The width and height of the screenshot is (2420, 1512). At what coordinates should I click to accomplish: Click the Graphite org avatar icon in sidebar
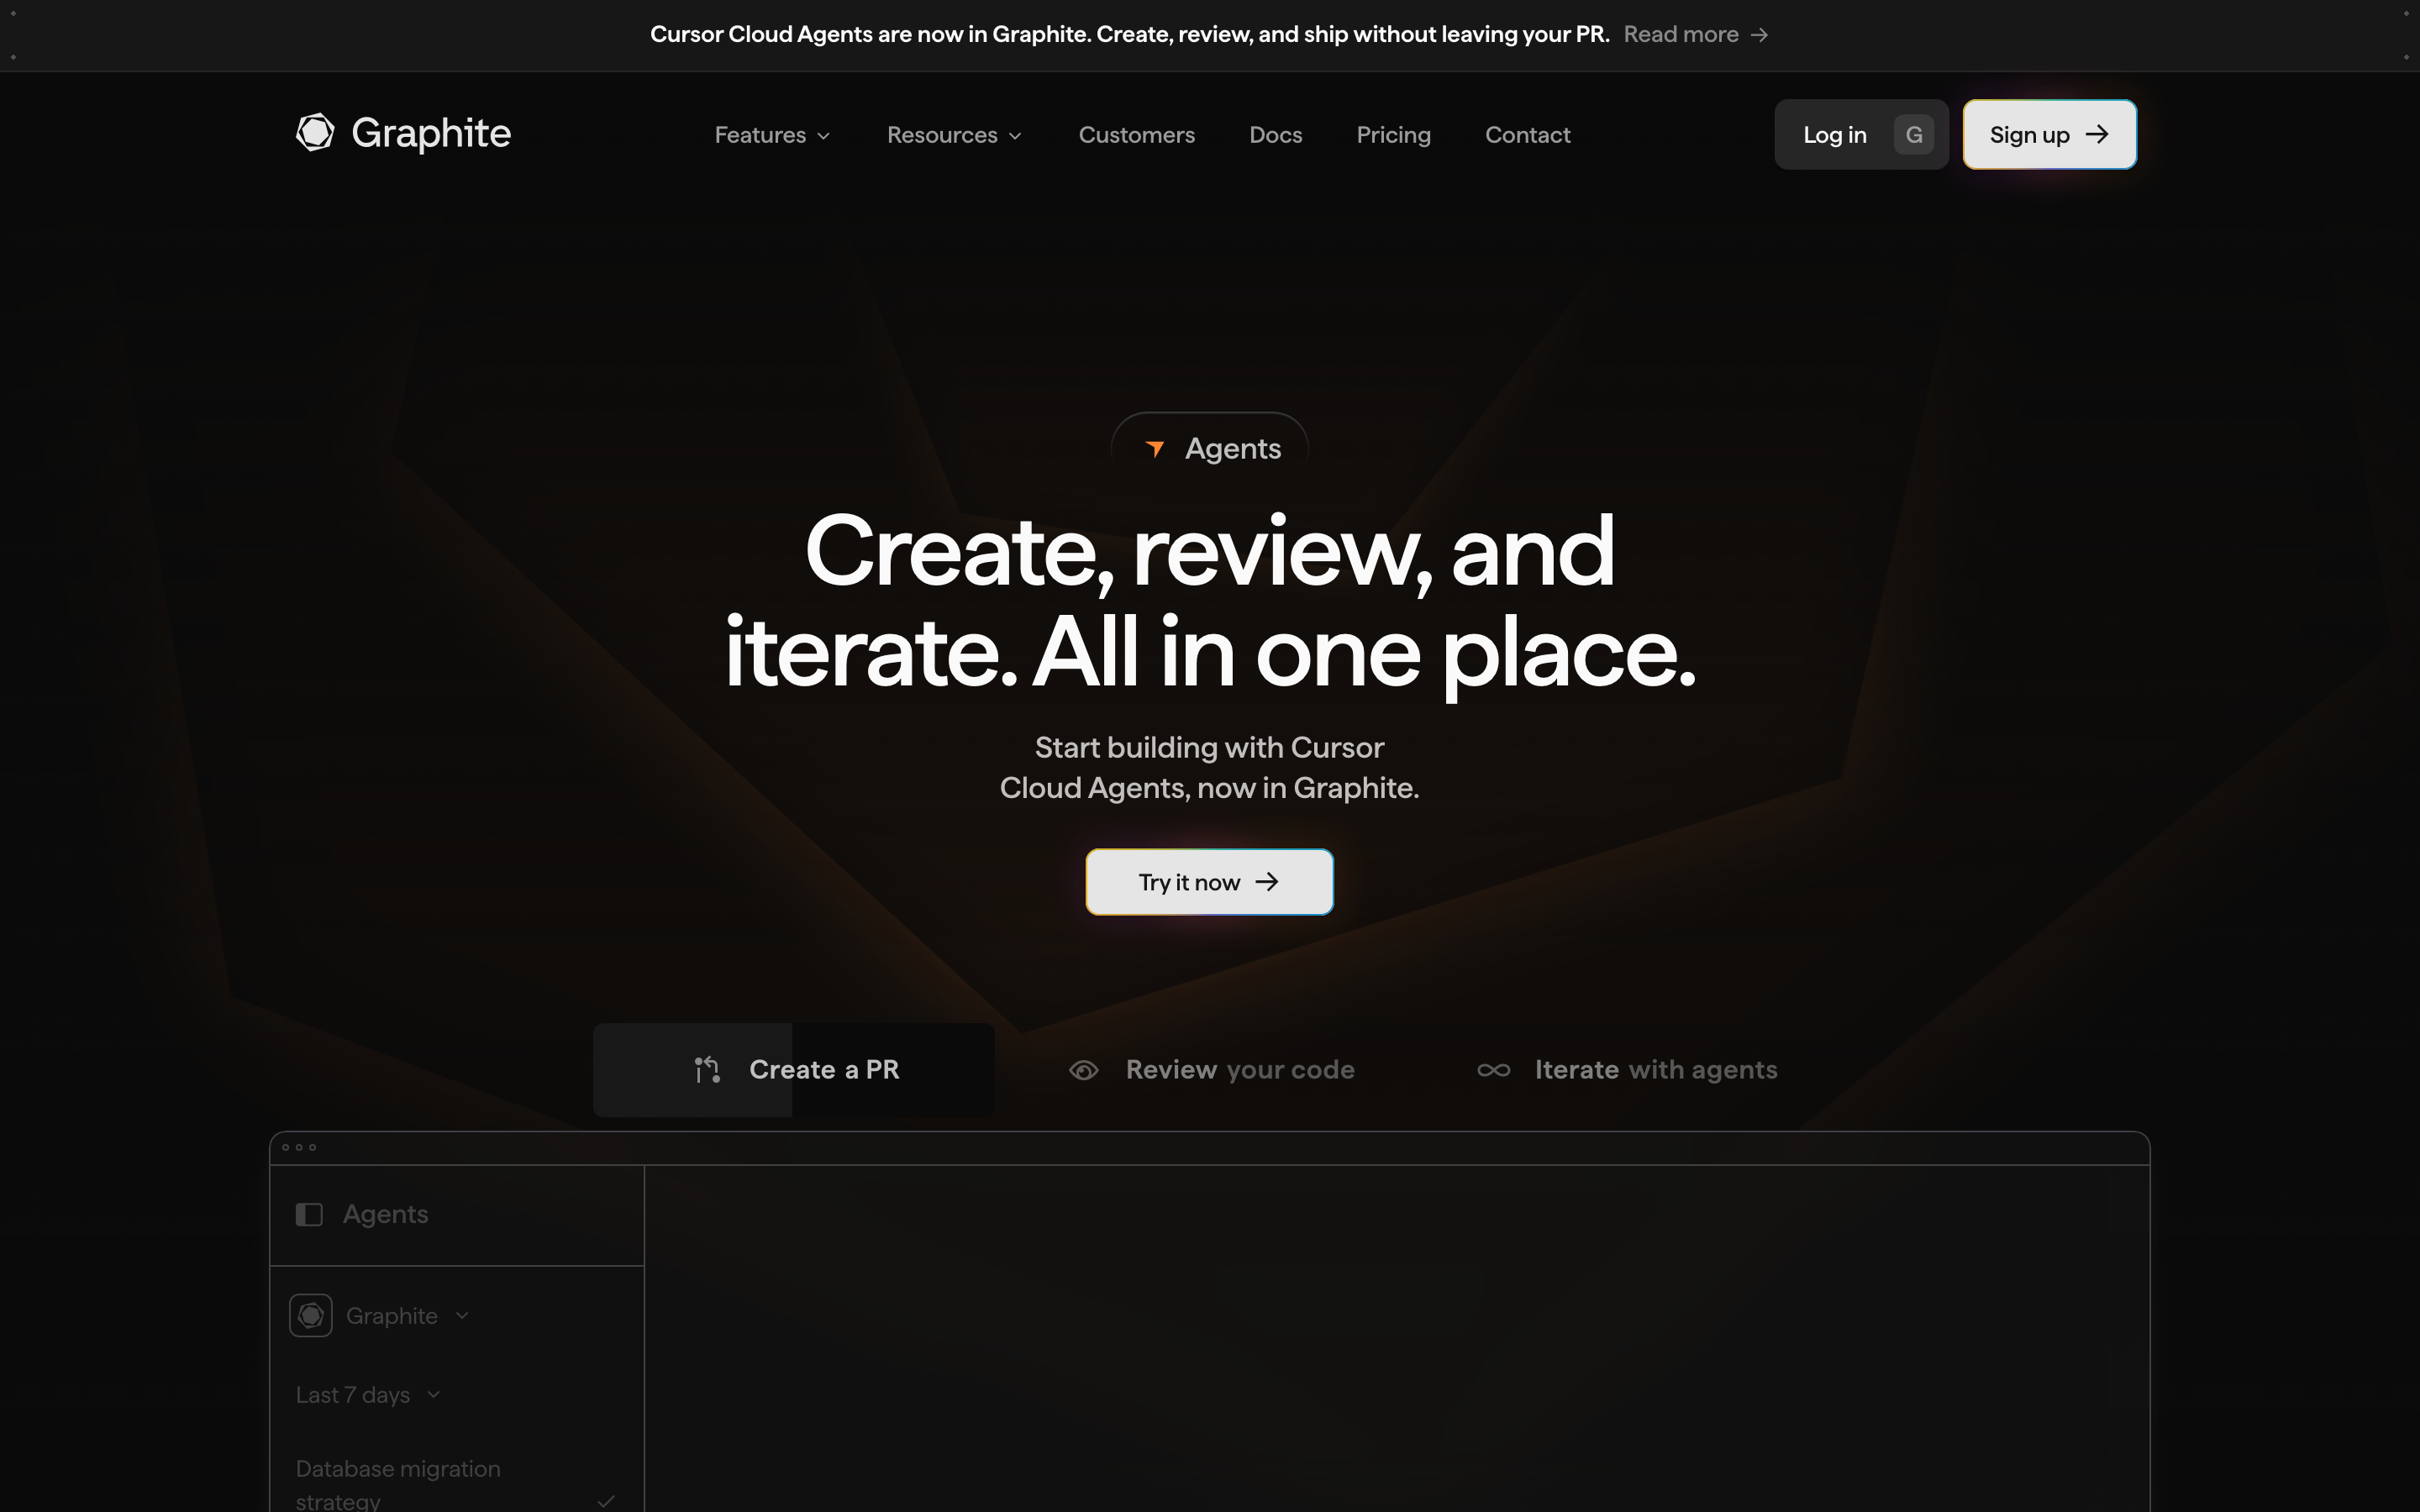pos(311,1315)
